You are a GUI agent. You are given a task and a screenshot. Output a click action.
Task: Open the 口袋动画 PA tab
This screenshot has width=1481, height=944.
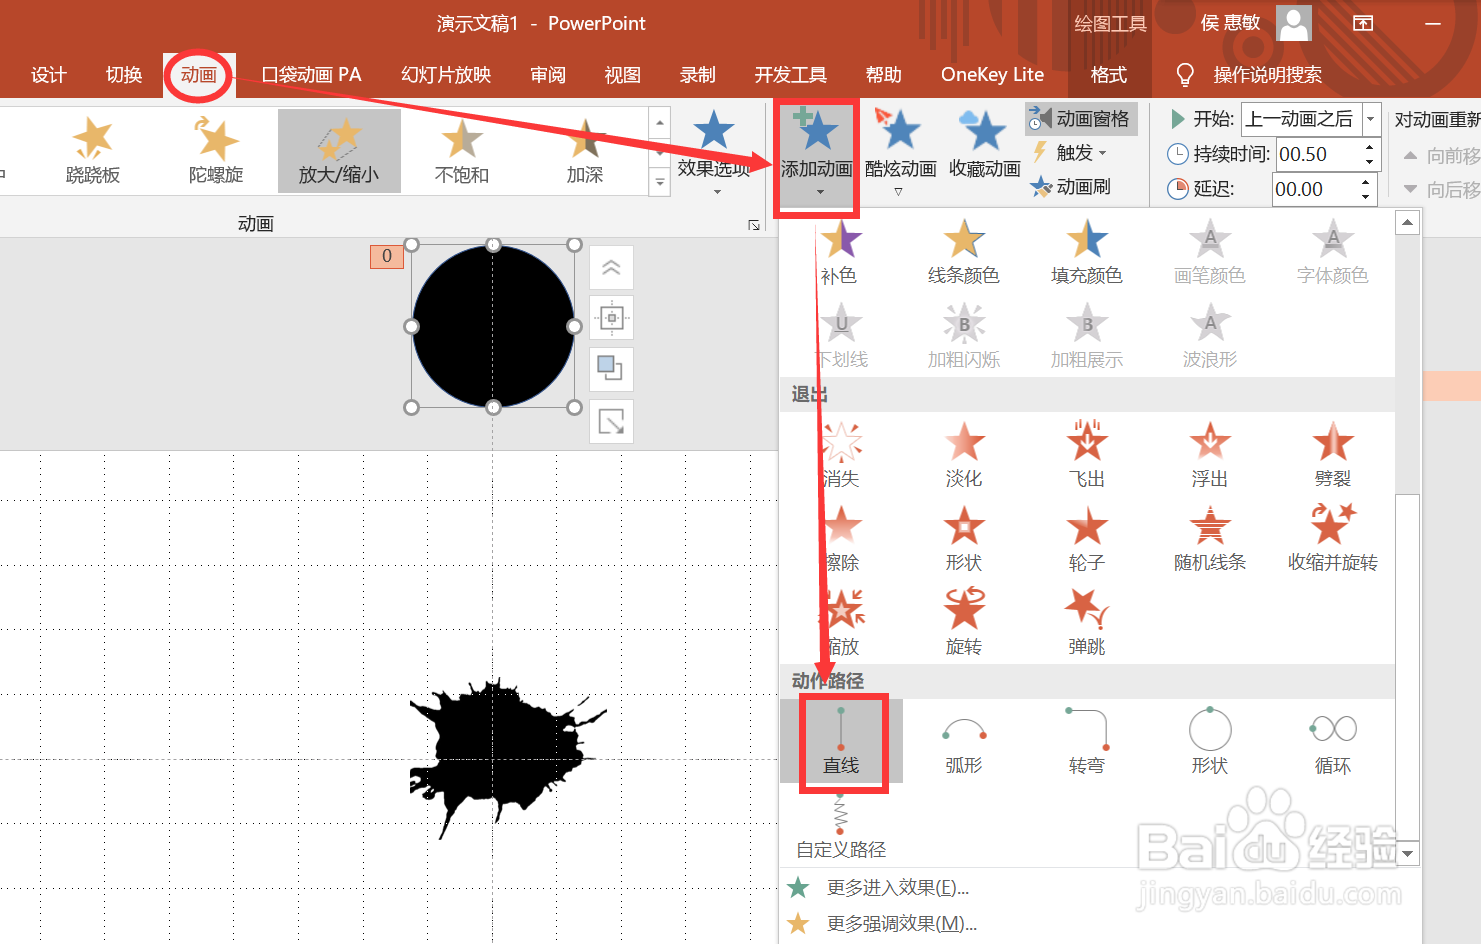(x=311, y=75)
